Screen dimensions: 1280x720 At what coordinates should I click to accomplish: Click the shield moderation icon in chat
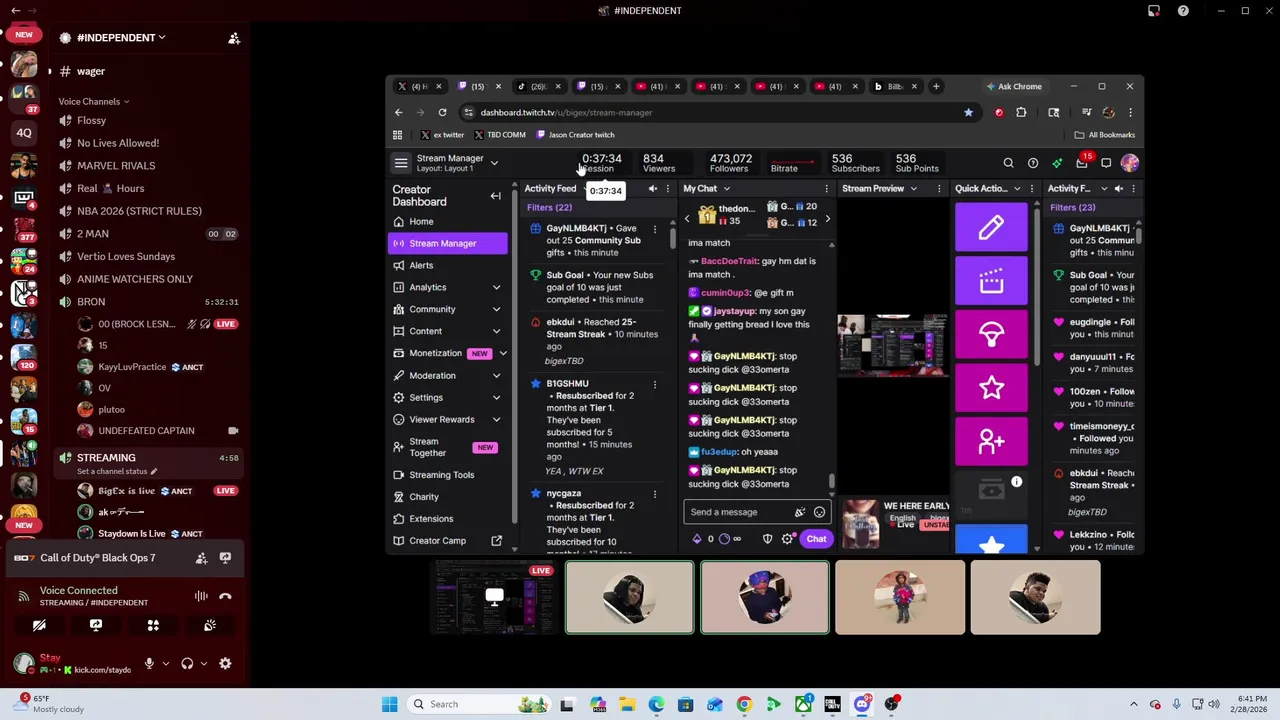(x=767, y=539)
